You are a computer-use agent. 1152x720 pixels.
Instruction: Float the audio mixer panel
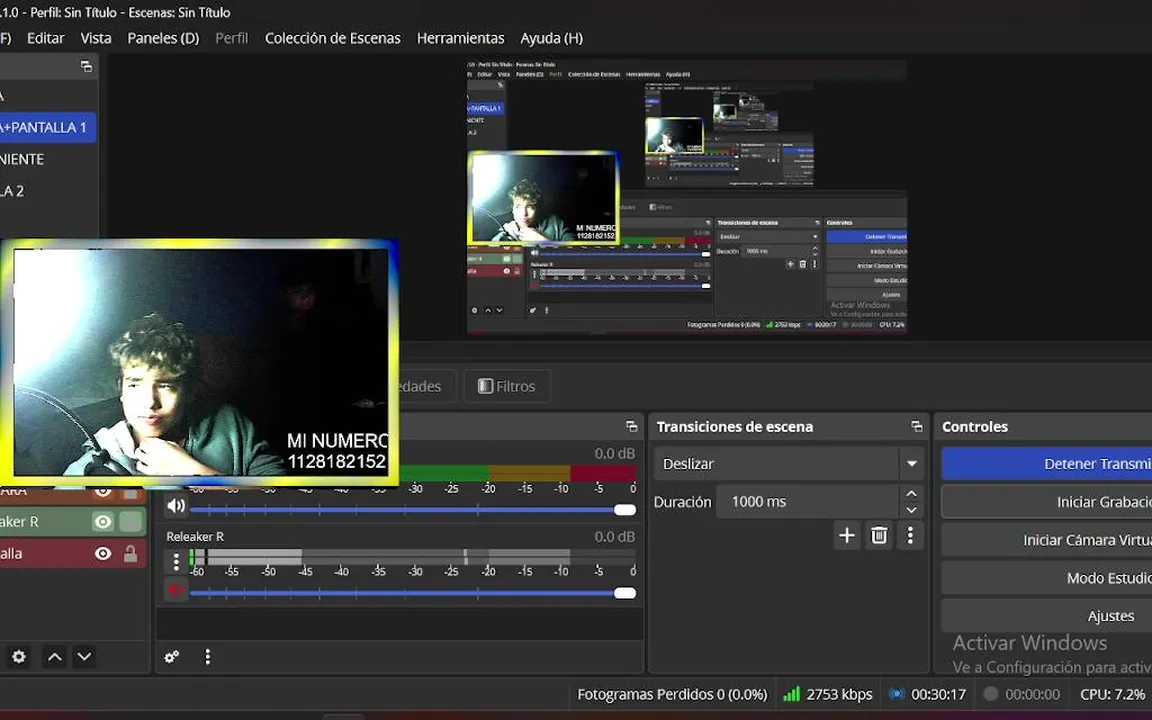(x=631, y=426)
